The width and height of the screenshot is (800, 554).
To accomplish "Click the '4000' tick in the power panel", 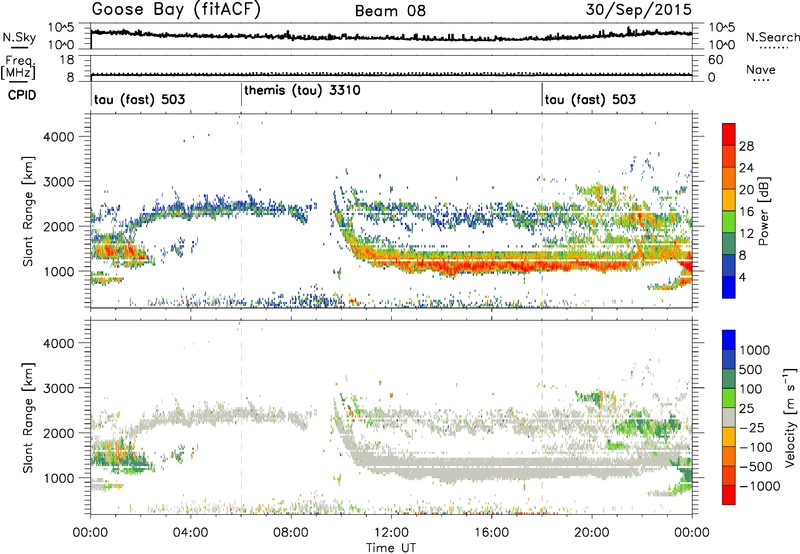I will click(58, 137).
